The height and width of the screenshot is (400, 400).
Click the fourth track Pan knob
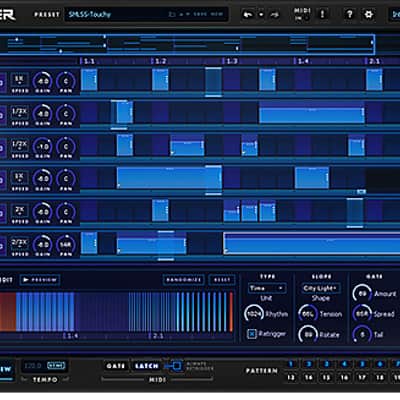[x=66, y=179]
